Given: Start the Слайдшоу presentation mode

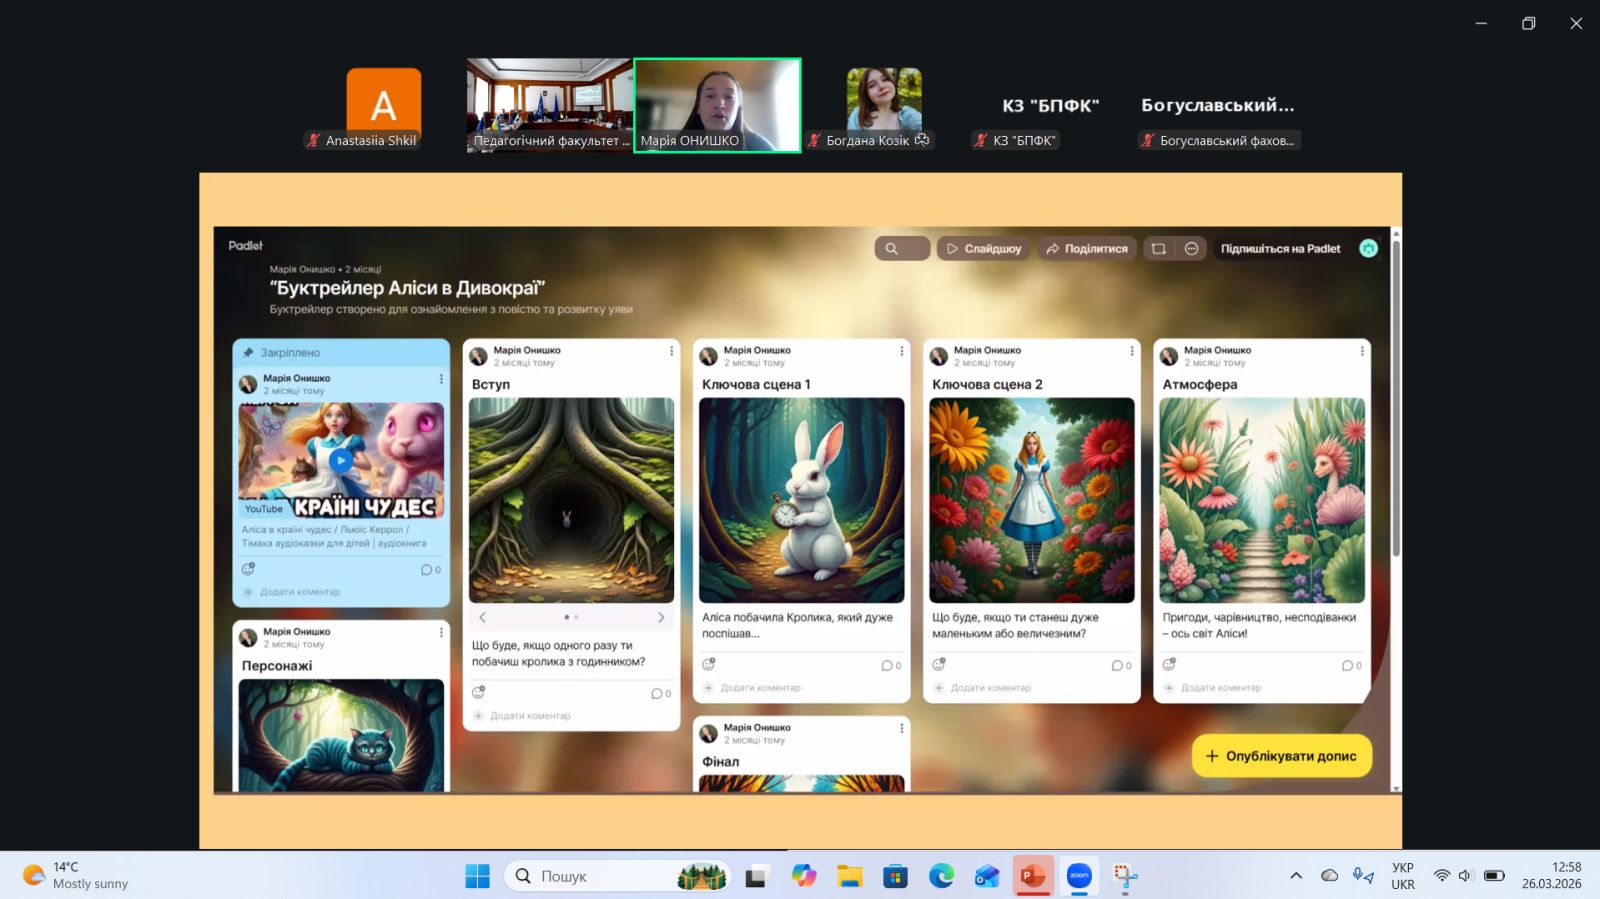Looking at the screenshot, I should [984, 249].
